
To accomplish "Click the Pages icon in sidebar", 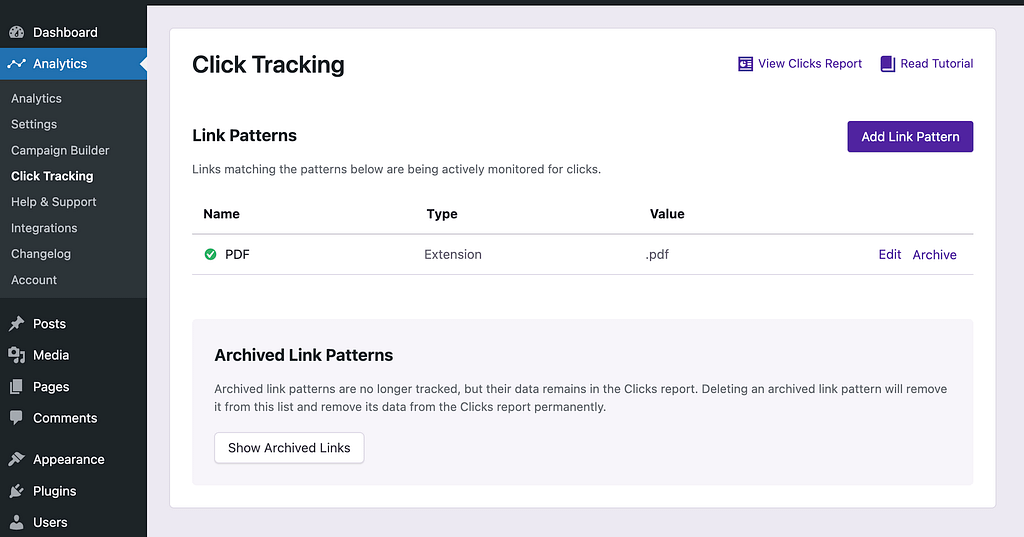I will (16, 387).
